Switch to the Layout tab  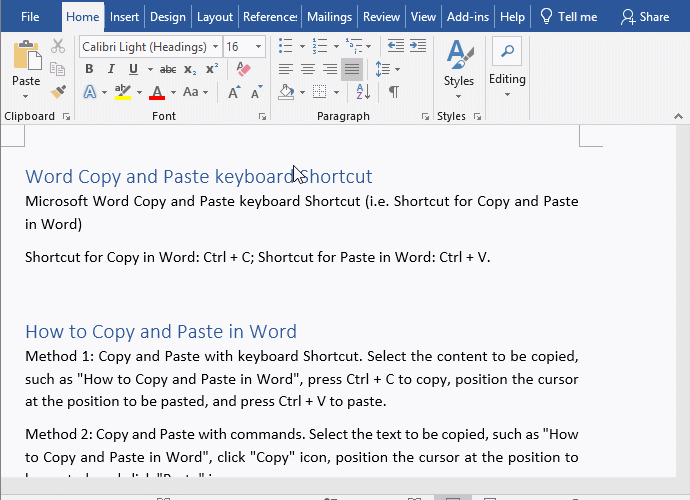point(215,17)
